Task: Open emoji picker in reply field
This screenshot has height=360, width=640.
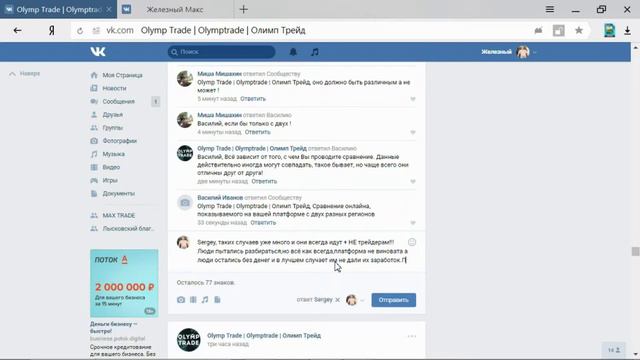Action: click(412, 242)
